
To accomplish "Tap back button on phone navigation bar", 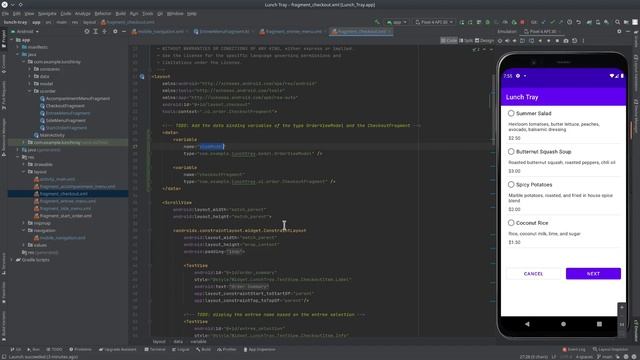I will coord(527,324).
